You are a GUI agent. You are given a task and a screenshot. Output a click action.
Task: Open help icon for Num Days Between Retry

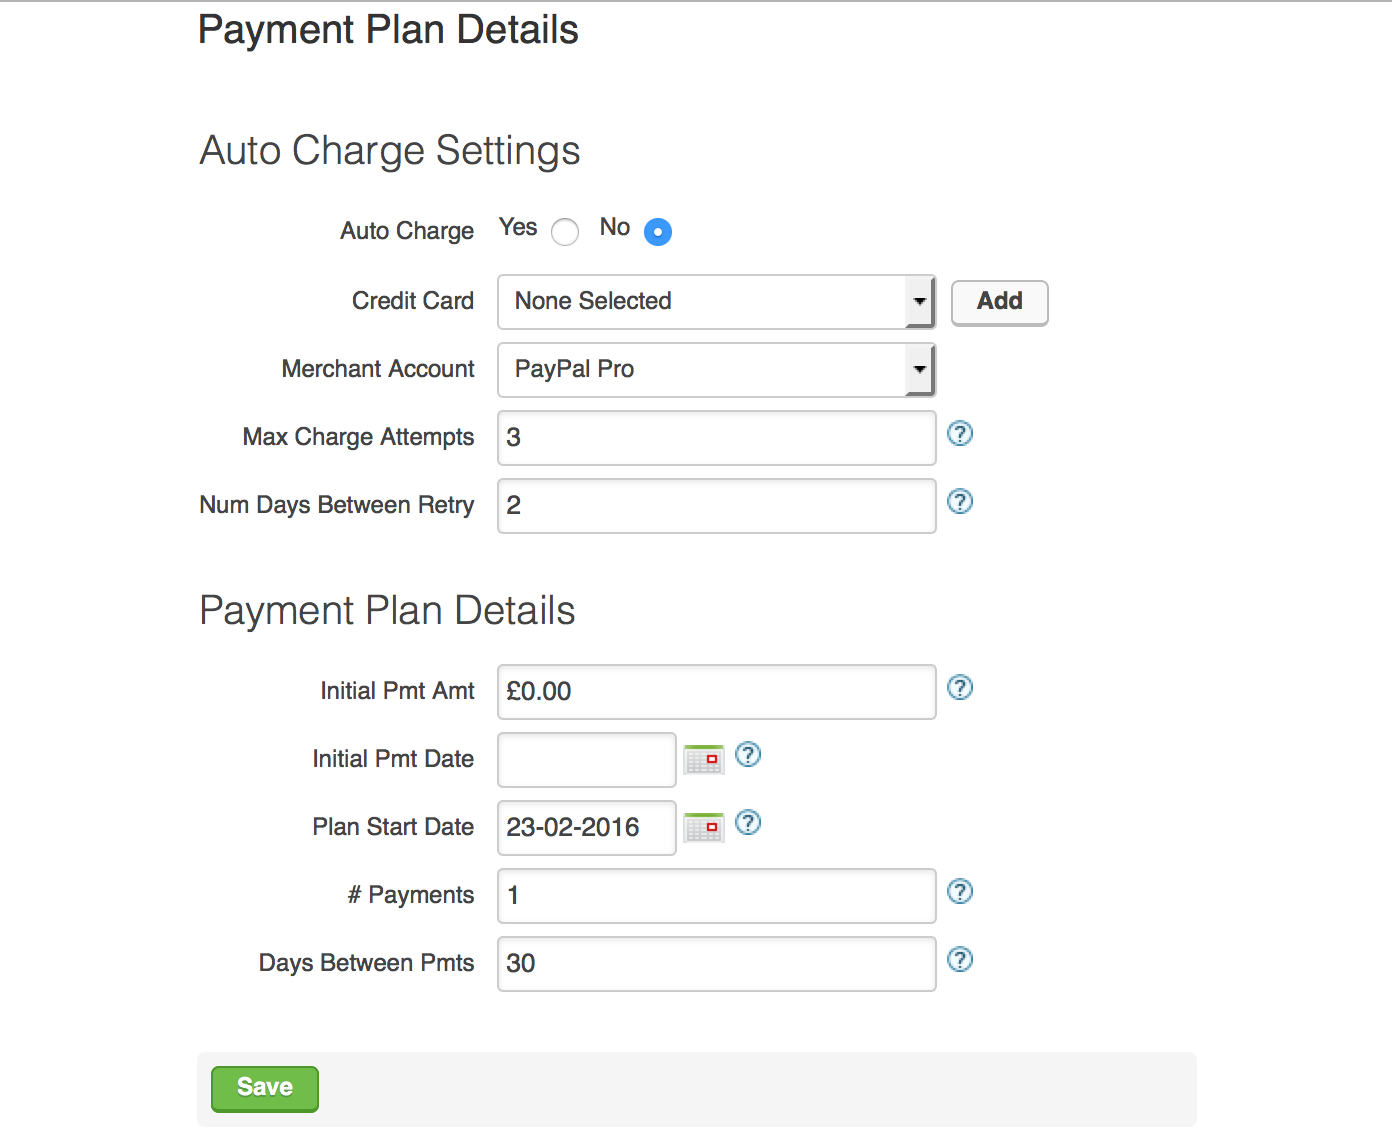point(960,501)
